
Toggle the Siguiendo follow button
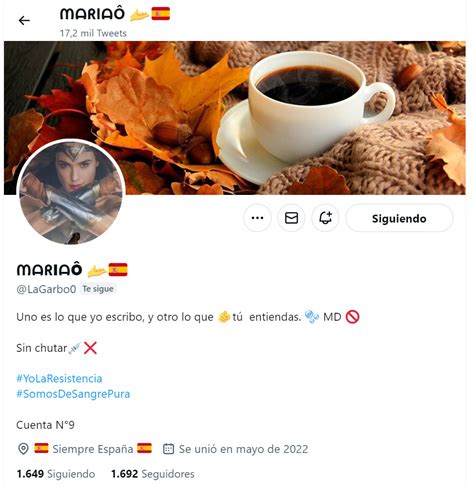[x=399, y=218]
